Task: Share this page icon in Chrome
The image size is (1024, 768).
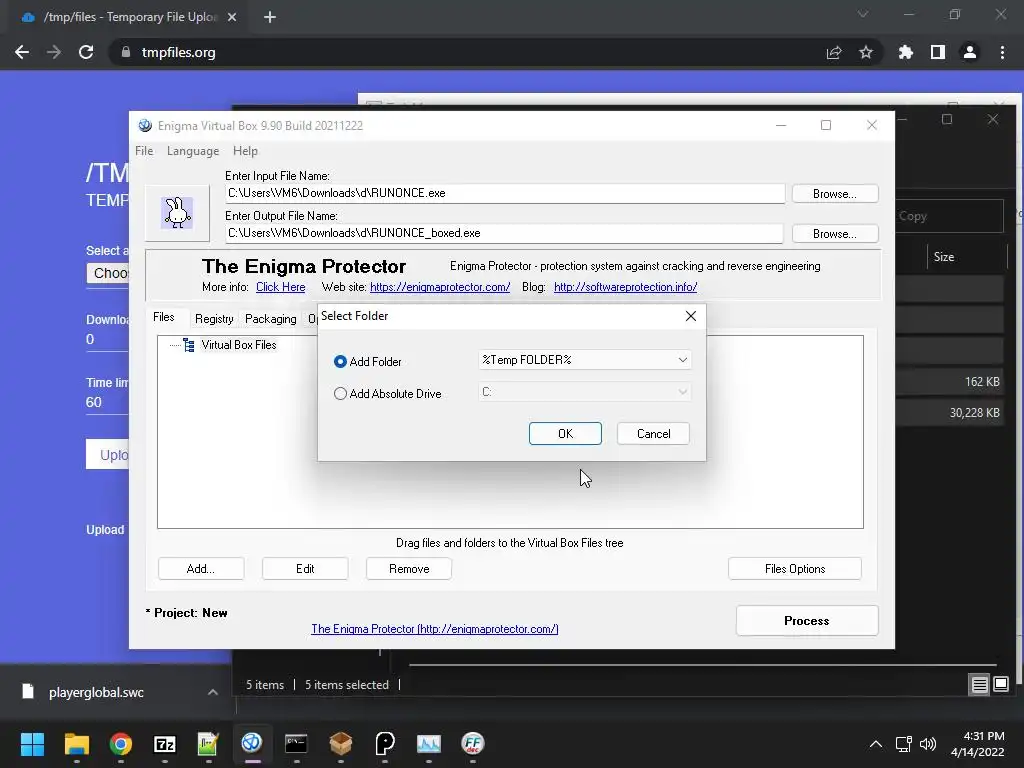Action: click(x=834, y=52)
